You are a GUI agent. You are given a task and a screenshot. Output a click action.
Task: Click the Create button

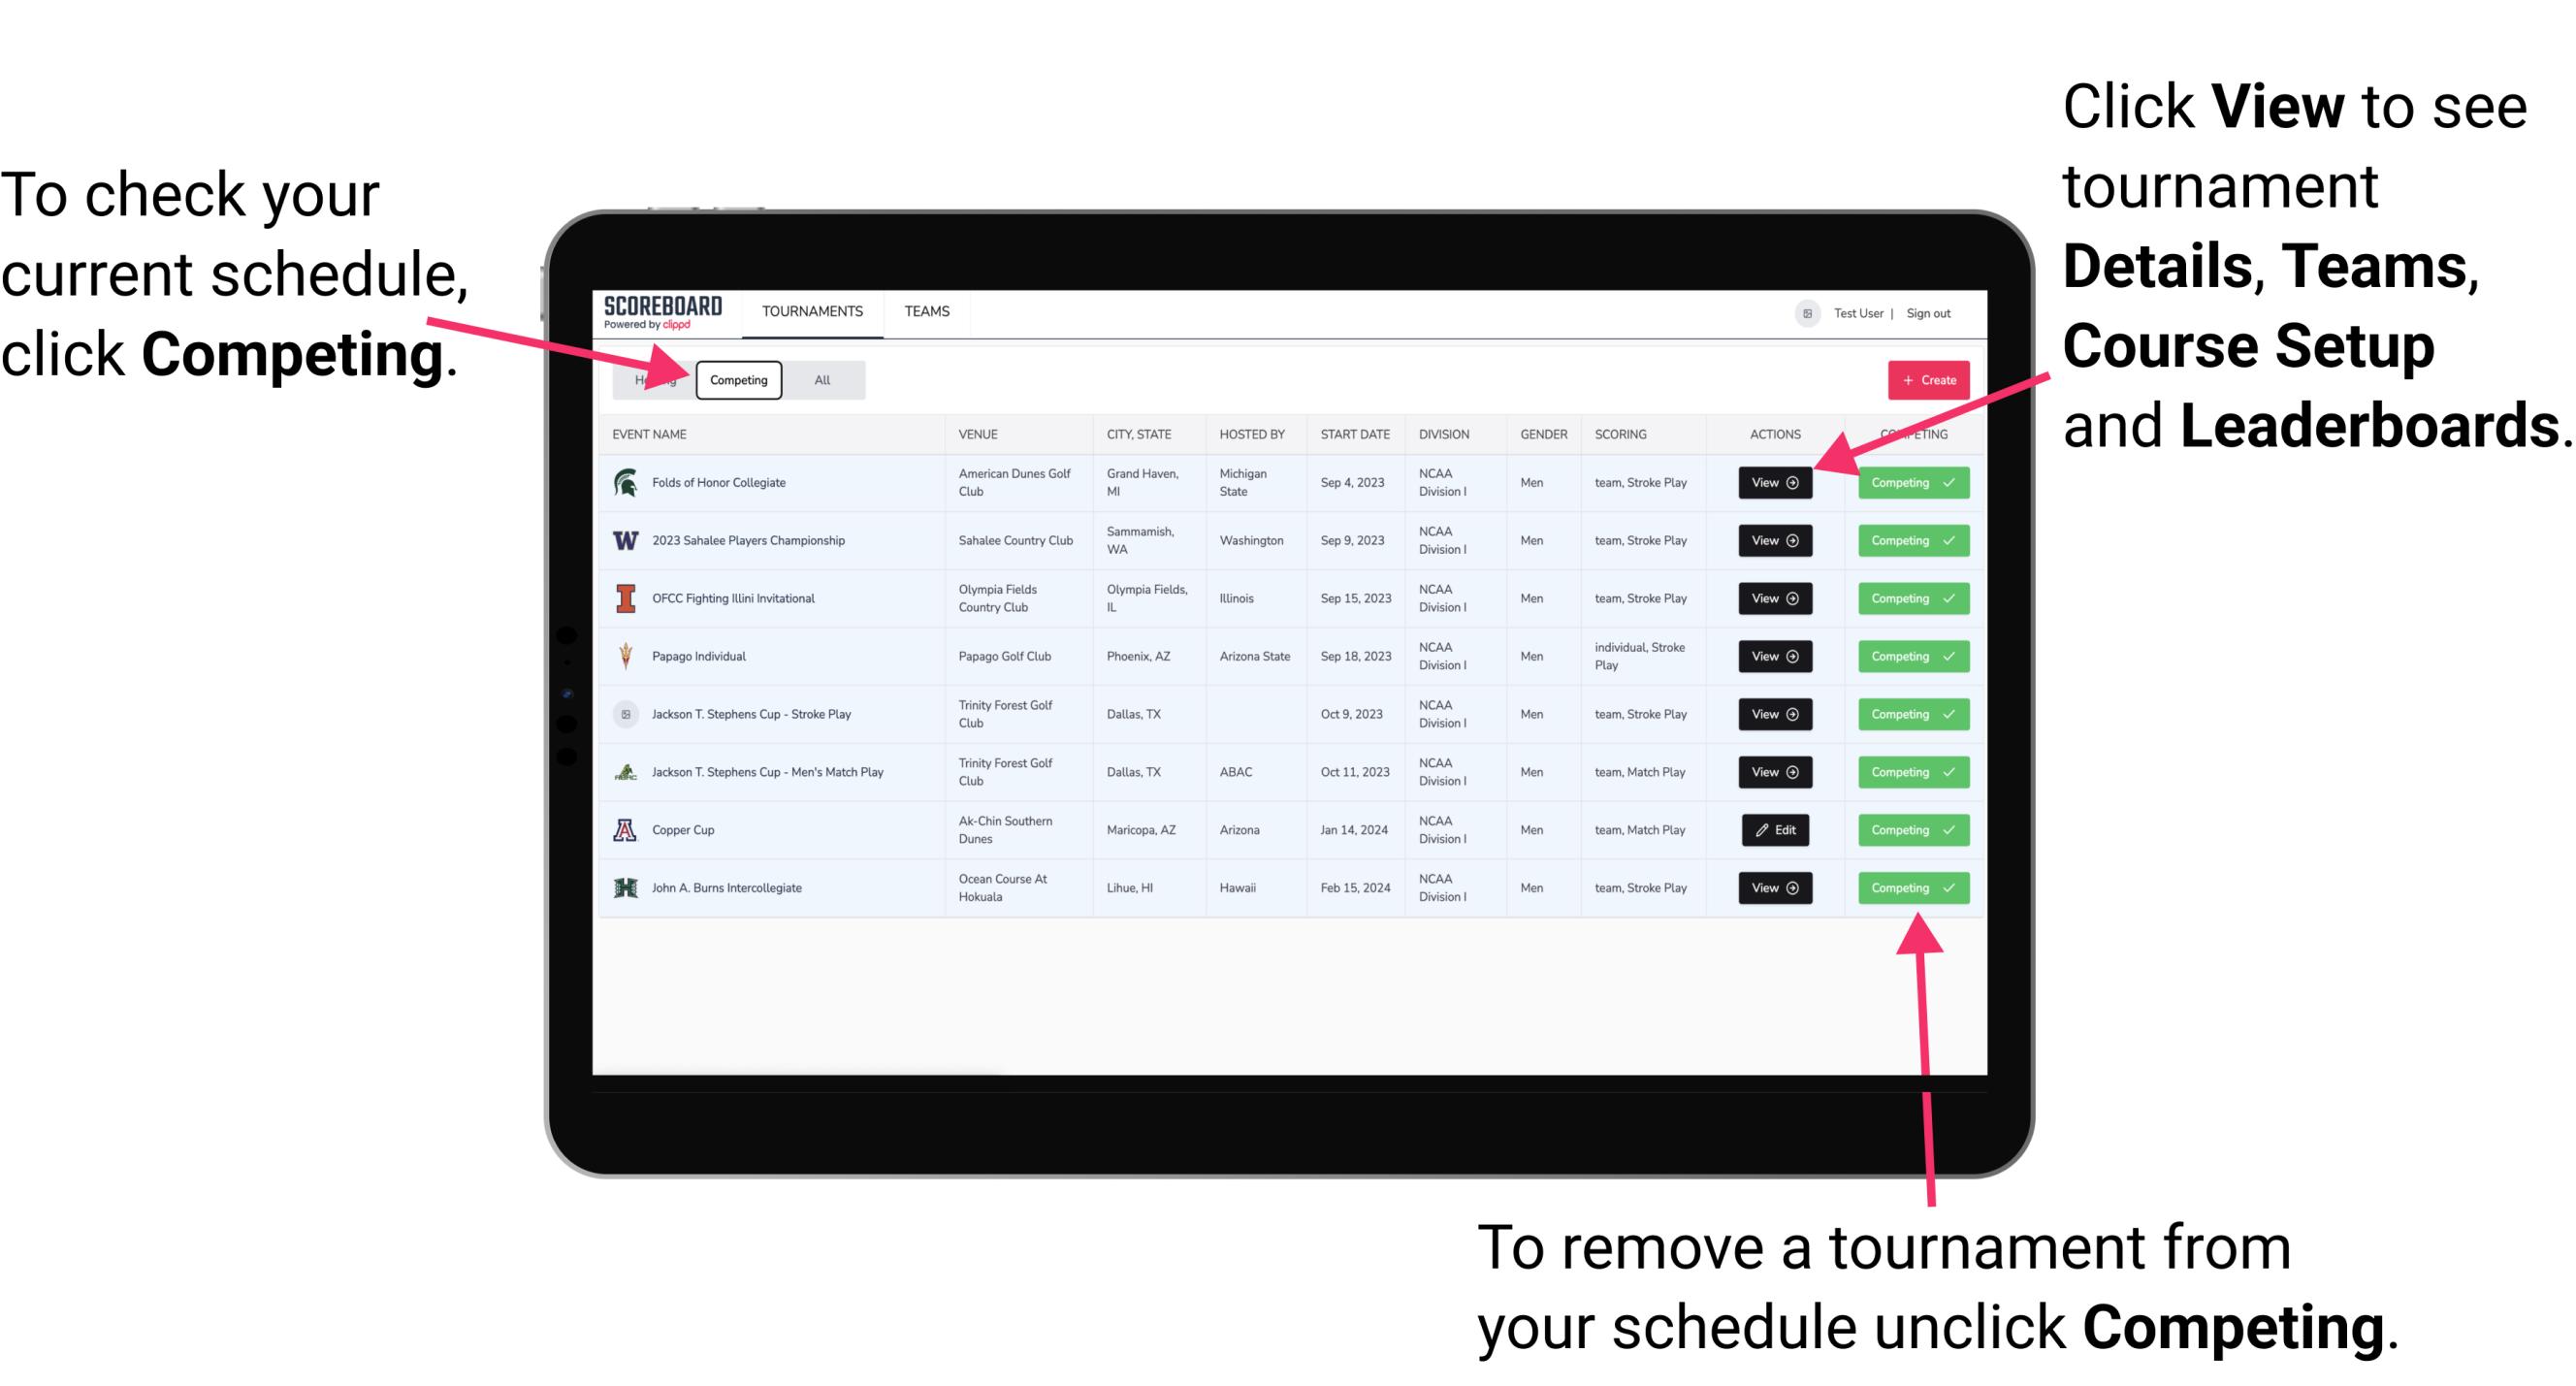pos(1922,379)
